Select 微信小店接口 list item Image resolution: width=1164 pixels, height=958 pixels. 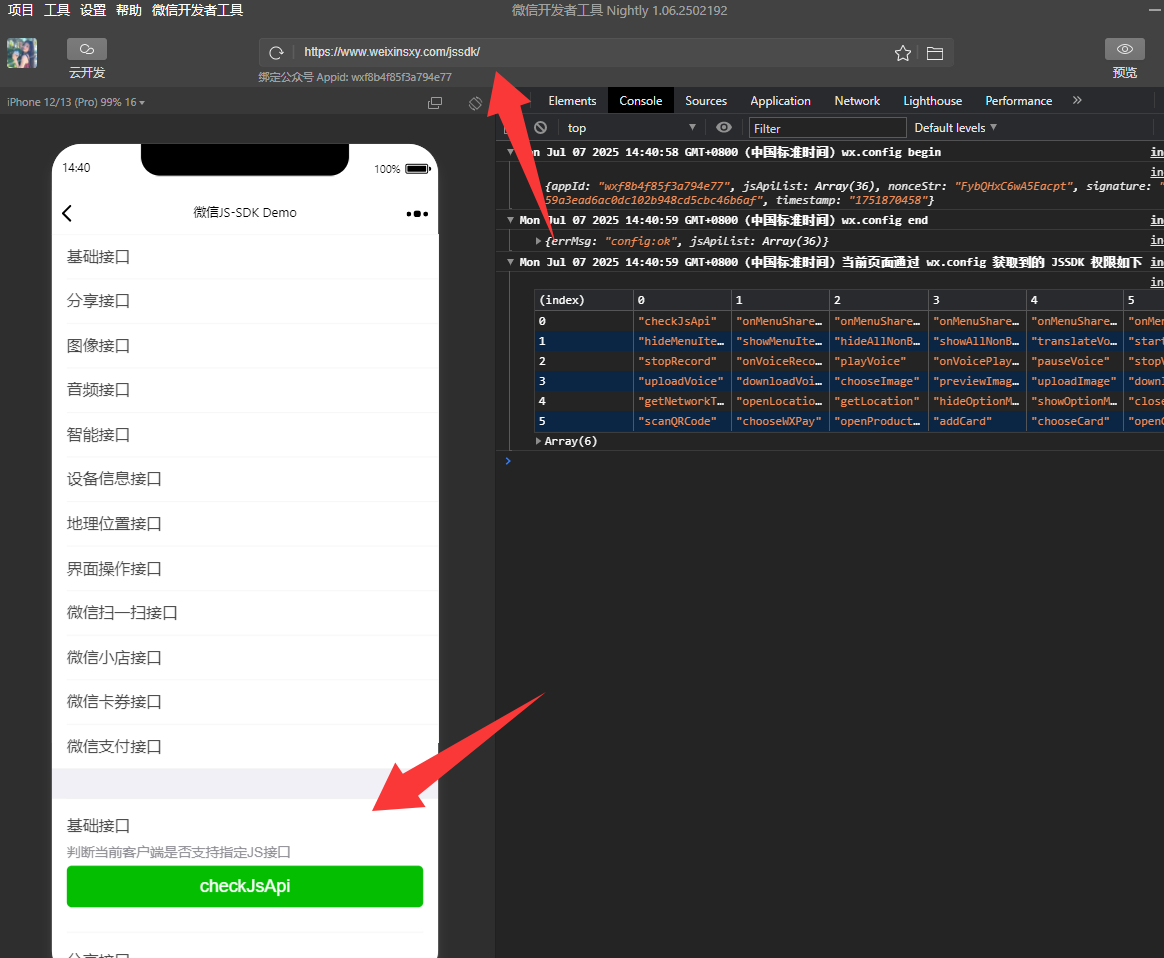(x=245, y=657)
